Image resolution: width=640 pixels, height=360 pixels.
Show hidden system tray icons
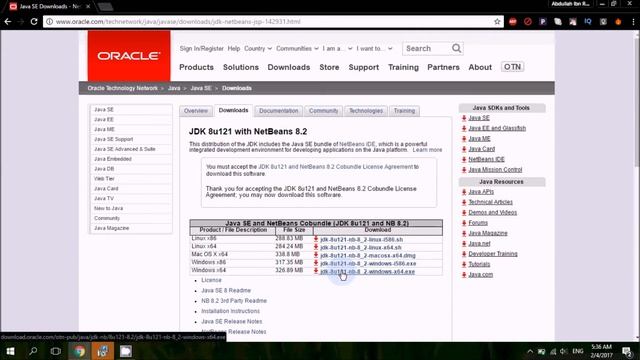pos(530,351)
